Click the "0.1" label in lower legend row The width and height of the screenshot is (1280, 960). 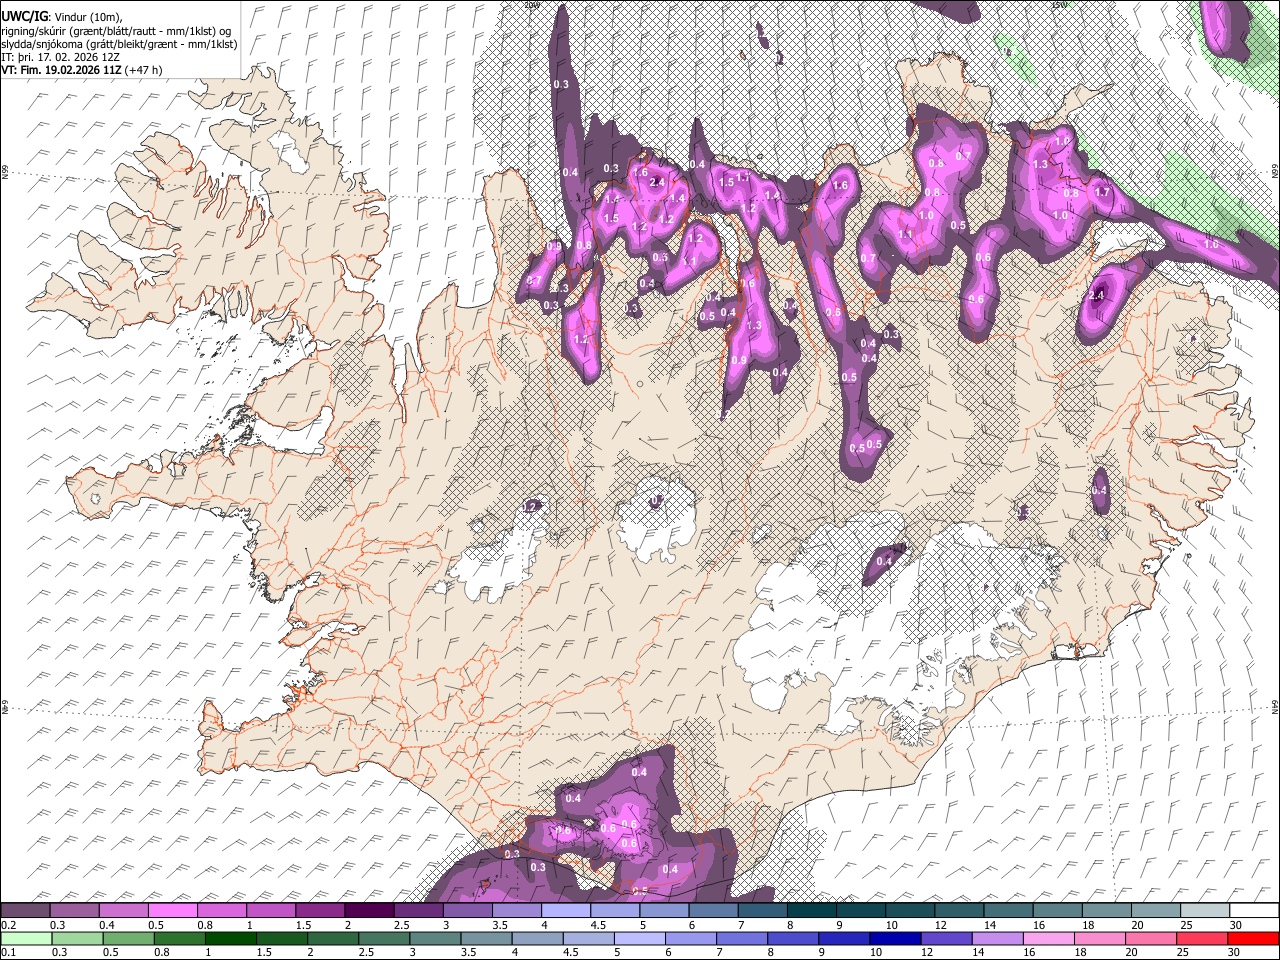(x=8, y=952)
